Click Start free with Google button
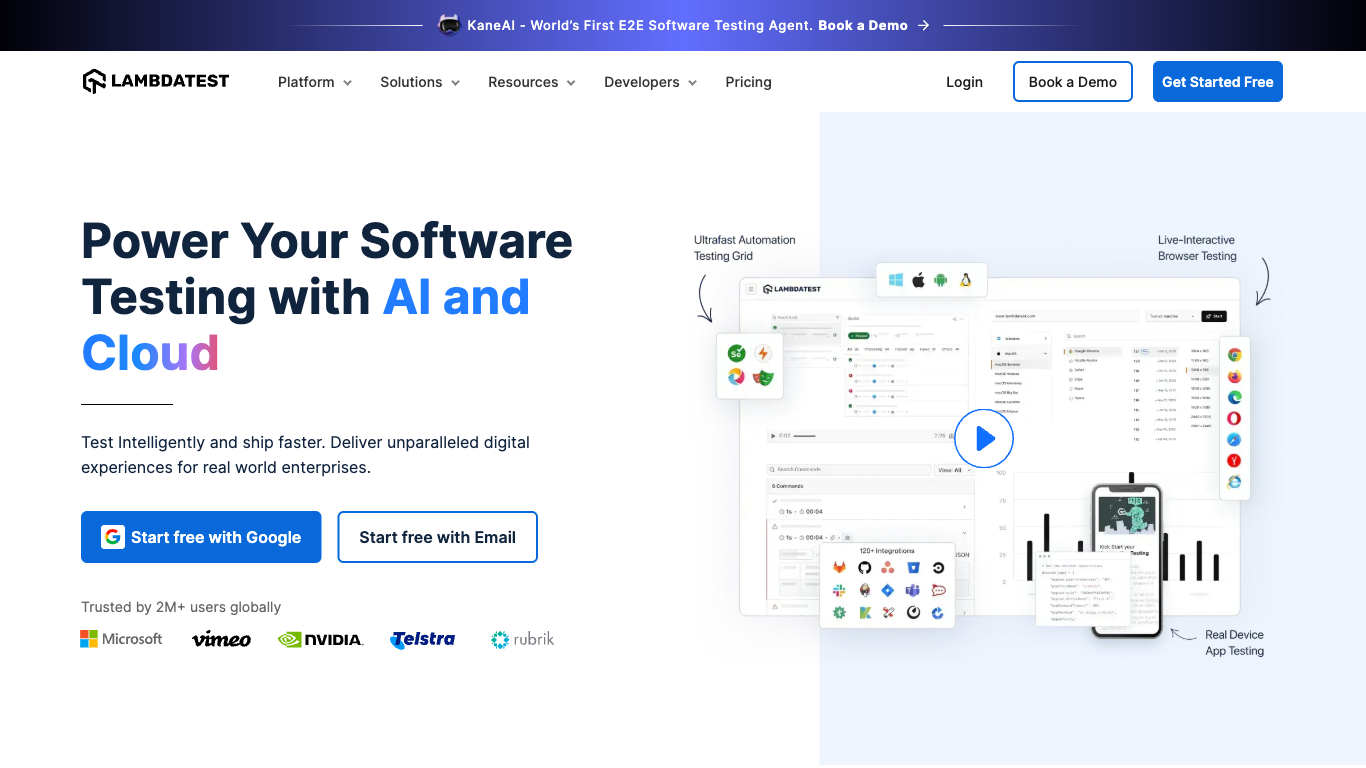Image resolution: width=1366 pixels, height=768 pixels. (x=201, y=537)
